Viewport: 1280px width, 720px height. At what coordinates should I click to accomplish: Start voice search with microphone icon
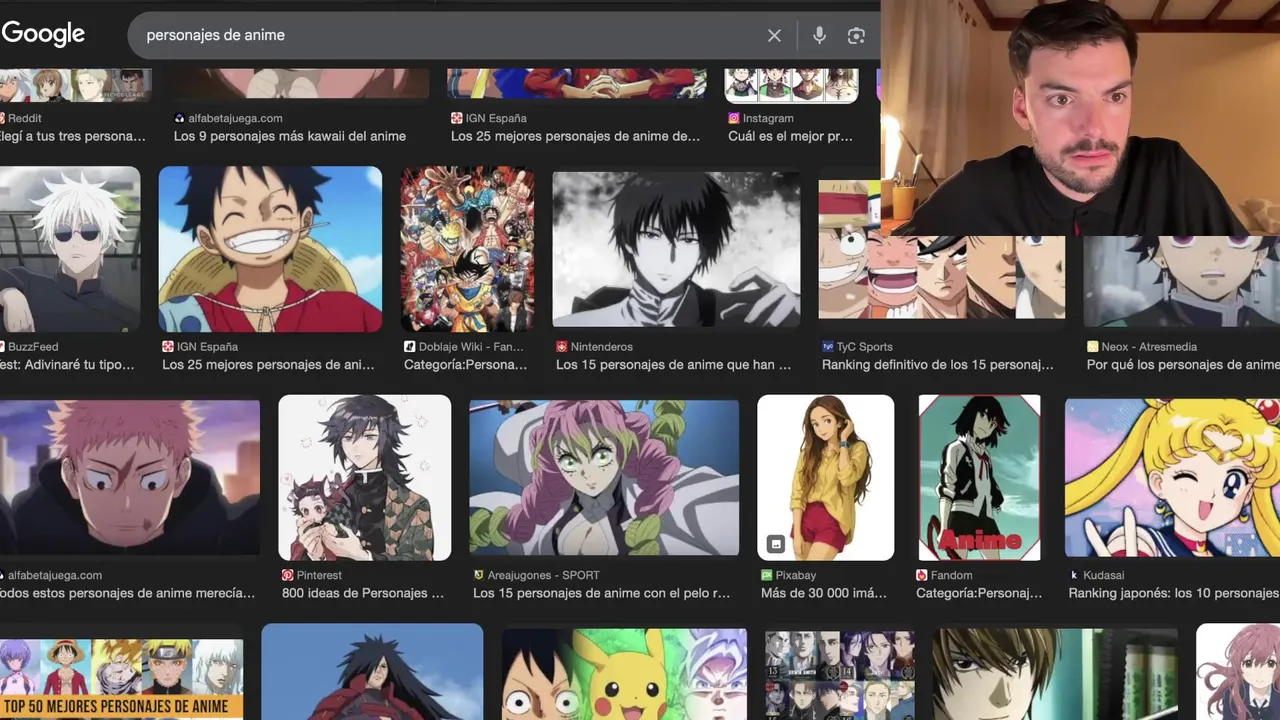pyautogui.click(x=819, y=35)
